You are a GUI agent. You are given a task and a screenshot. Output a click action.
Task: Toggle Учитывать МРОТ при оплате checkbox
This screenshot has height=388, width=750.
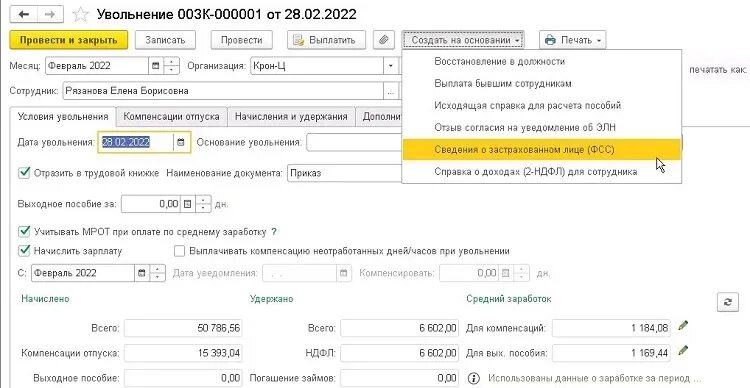tap(23, 232)
